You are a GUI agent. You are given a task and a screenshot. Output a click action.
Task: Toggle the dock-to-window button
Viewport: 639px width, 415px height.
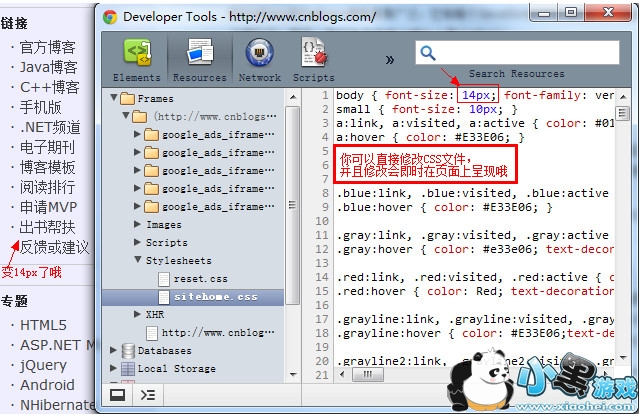117,395
